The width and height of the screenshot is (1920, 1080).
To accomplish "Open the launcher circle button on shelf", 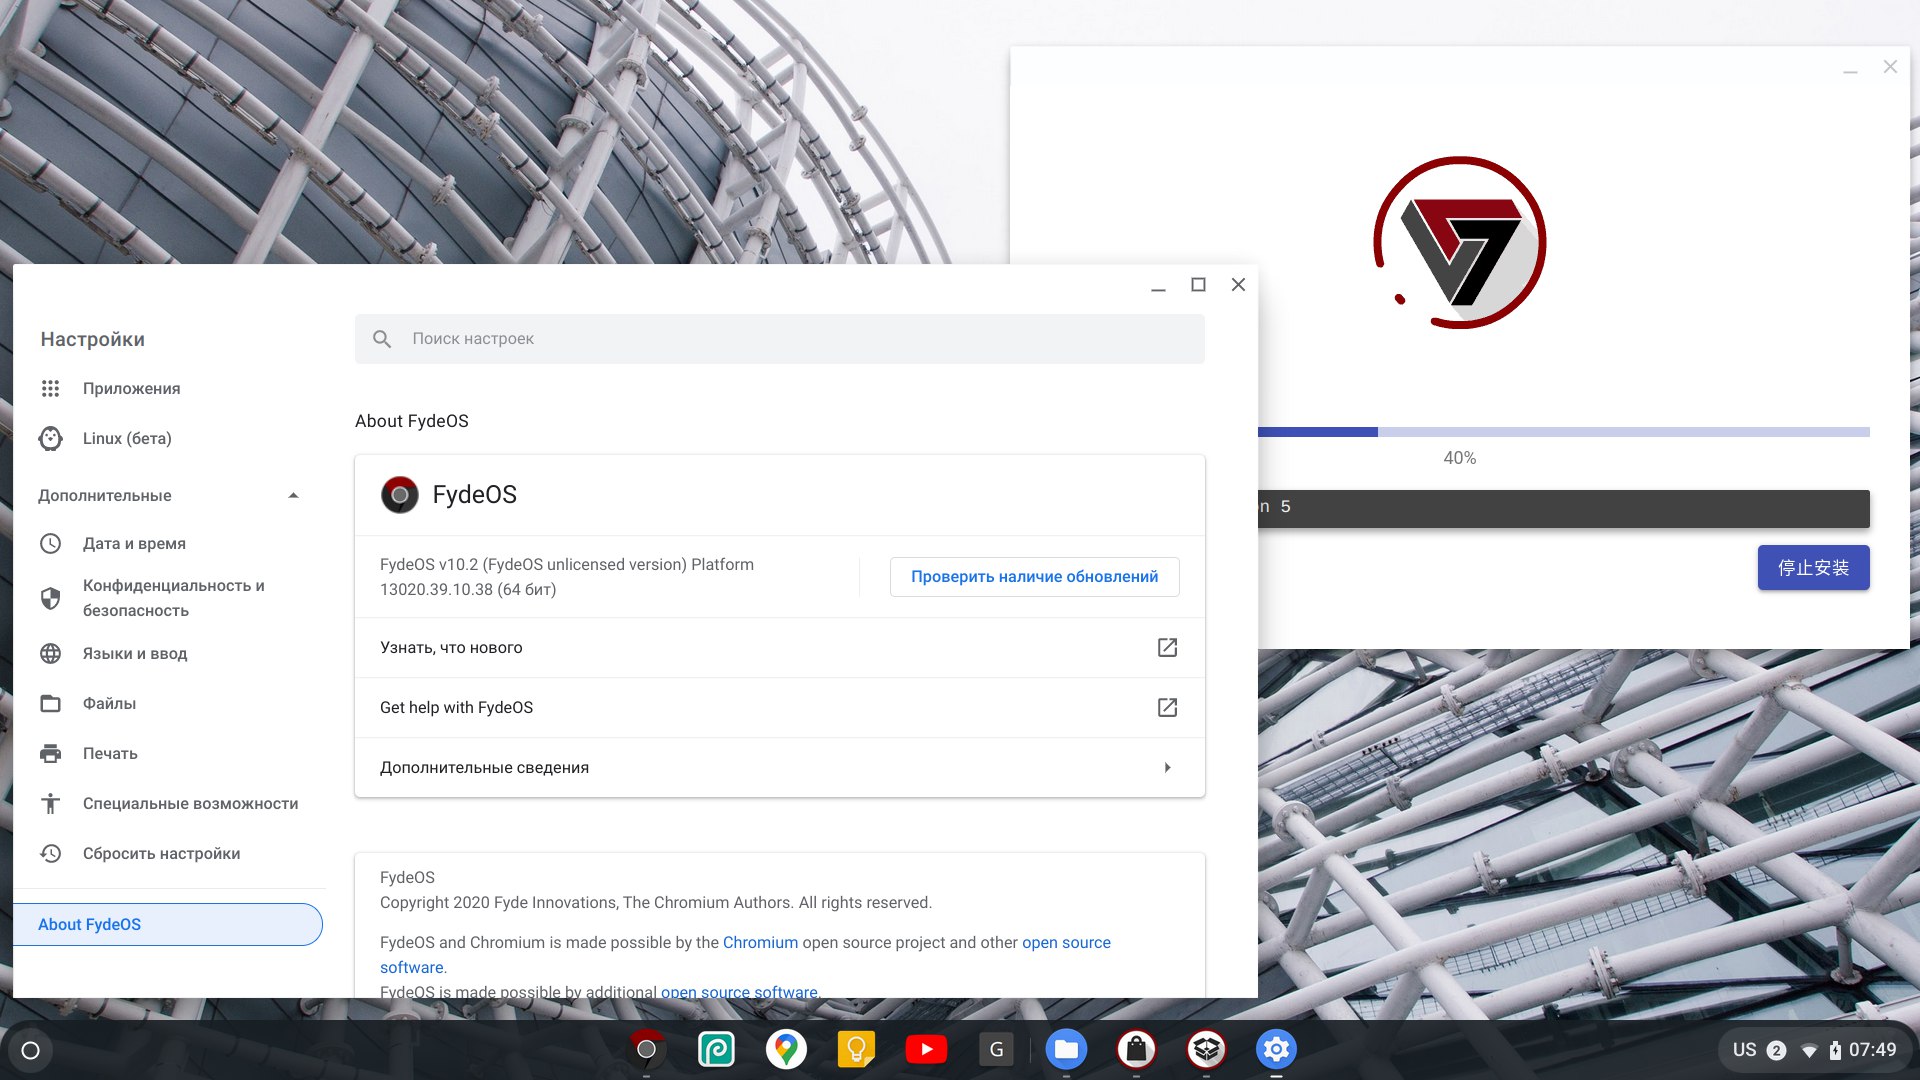I will click(x=30, y=1050).
